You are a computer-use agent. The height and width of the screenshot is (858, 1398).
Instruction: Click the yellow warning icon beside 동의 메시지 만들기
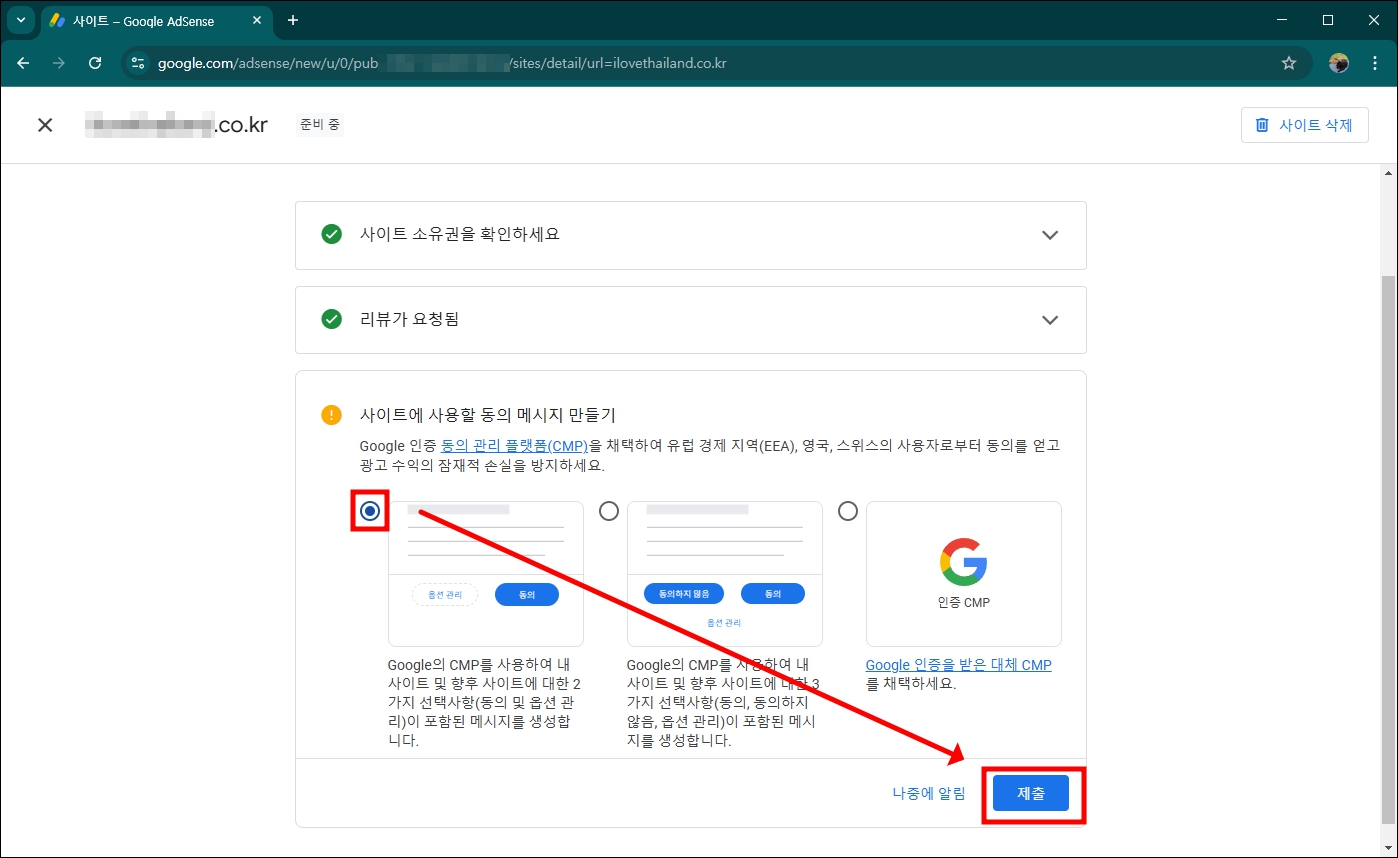(x=331, y=414)
